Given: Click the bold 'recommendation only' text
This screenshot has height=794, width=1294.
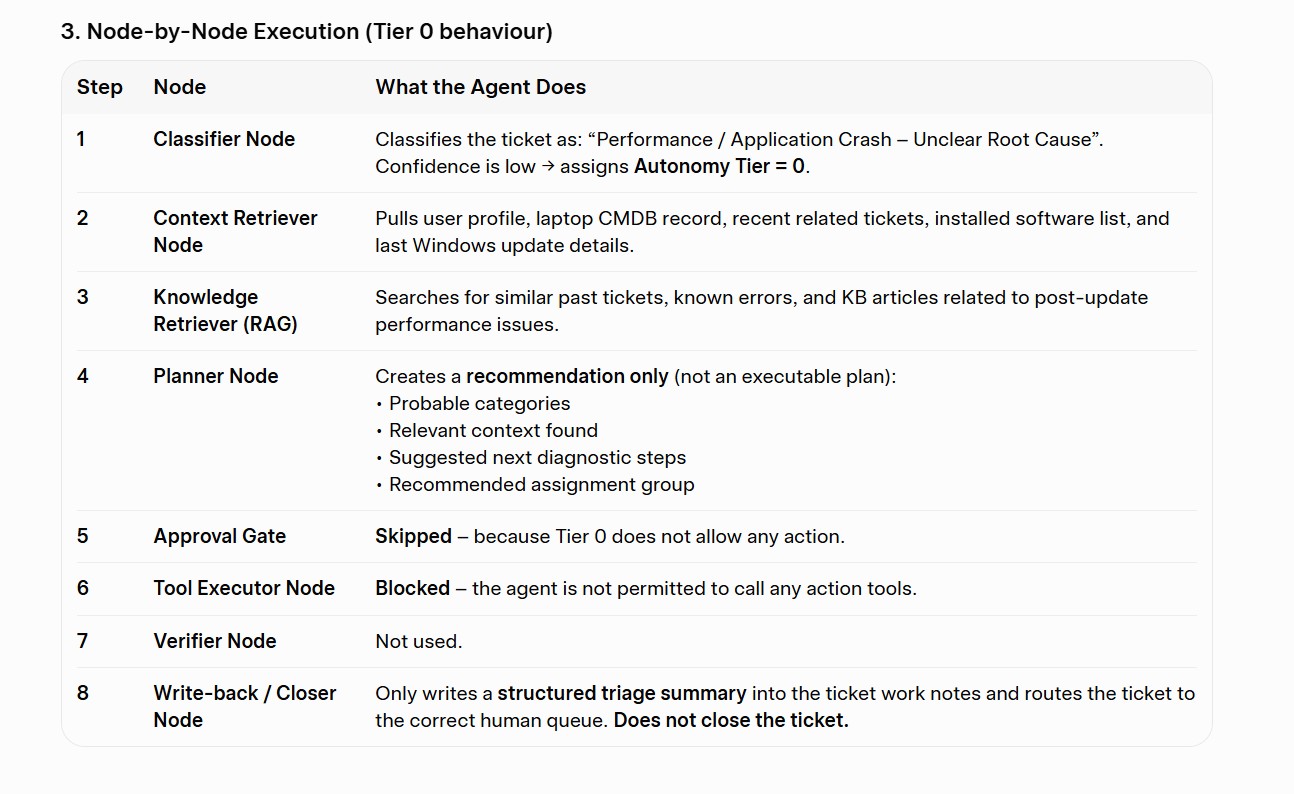Looking at the screenshot, I should [567, 376].
